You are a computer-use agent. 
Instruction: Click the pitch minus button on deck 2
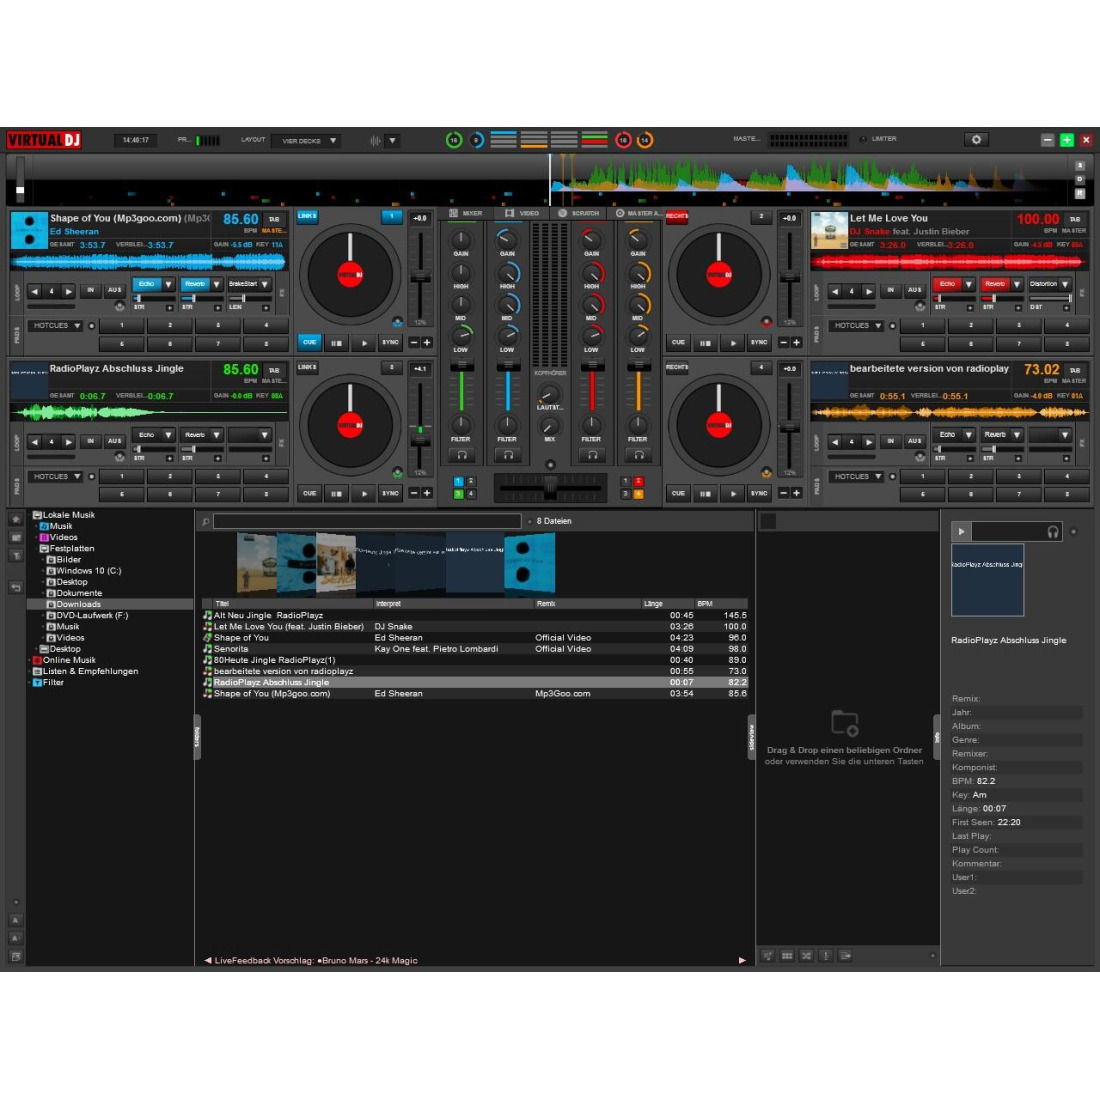784,342
